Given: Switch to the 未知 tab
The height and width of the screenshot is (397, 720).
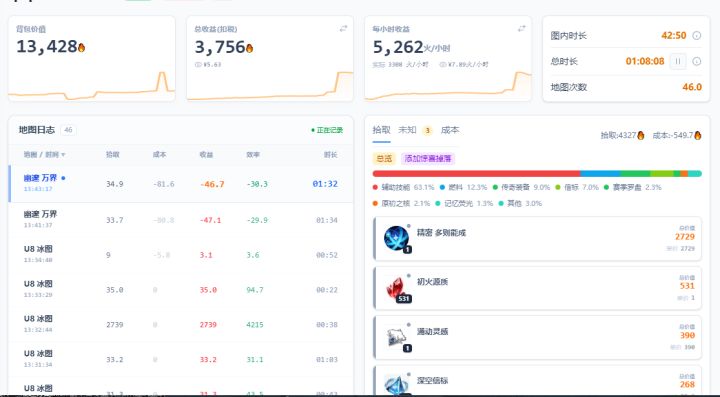Looking at the screenshot, I should [407, 130].
